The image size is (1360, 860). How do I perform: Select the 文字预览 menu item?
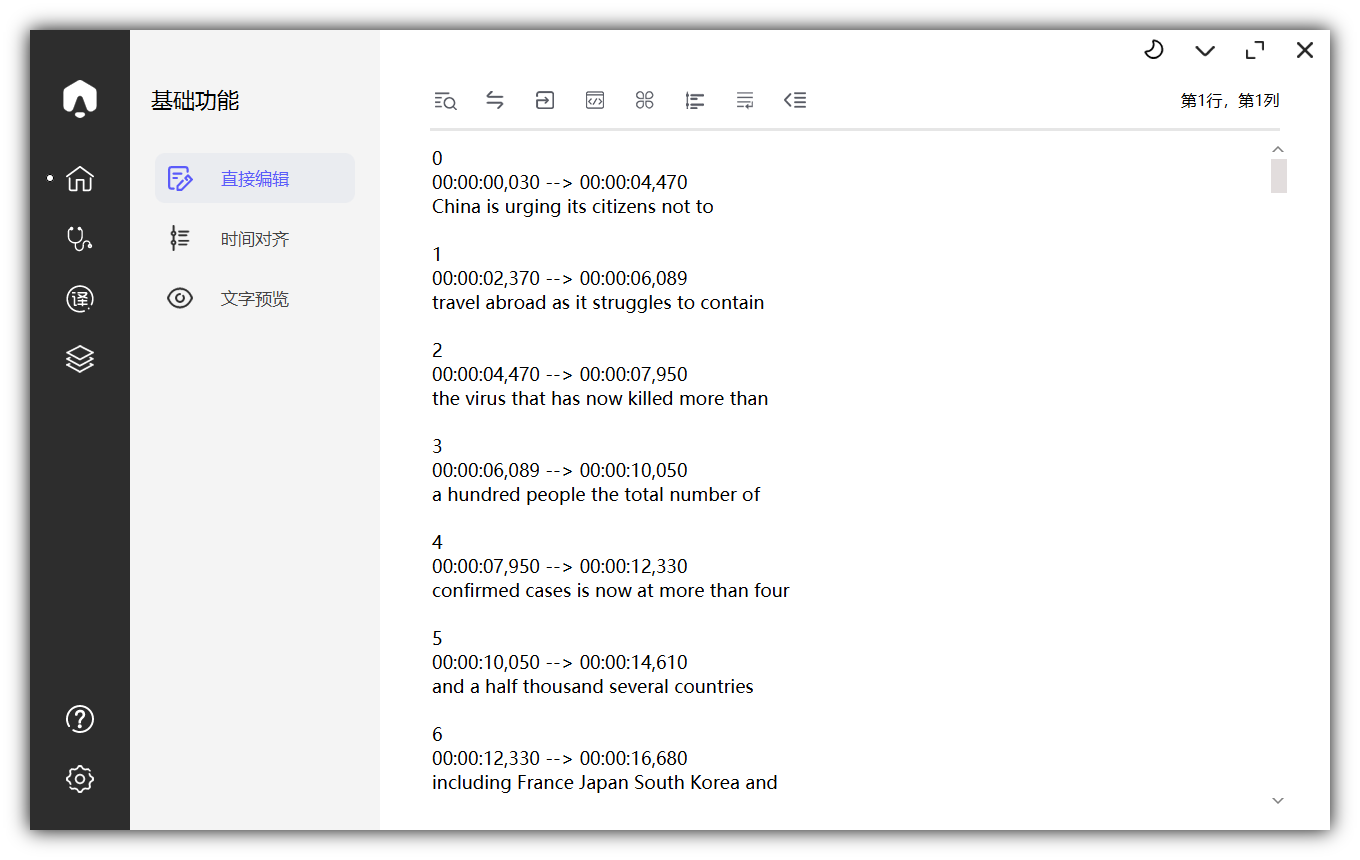click(255, 299)
